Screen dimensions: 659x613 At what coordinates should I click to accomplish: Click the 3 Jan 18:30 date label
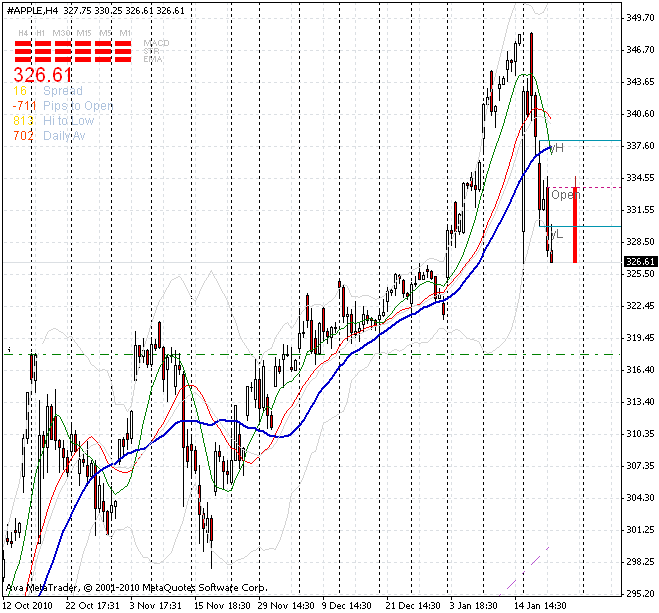click(x=473, y=606)
